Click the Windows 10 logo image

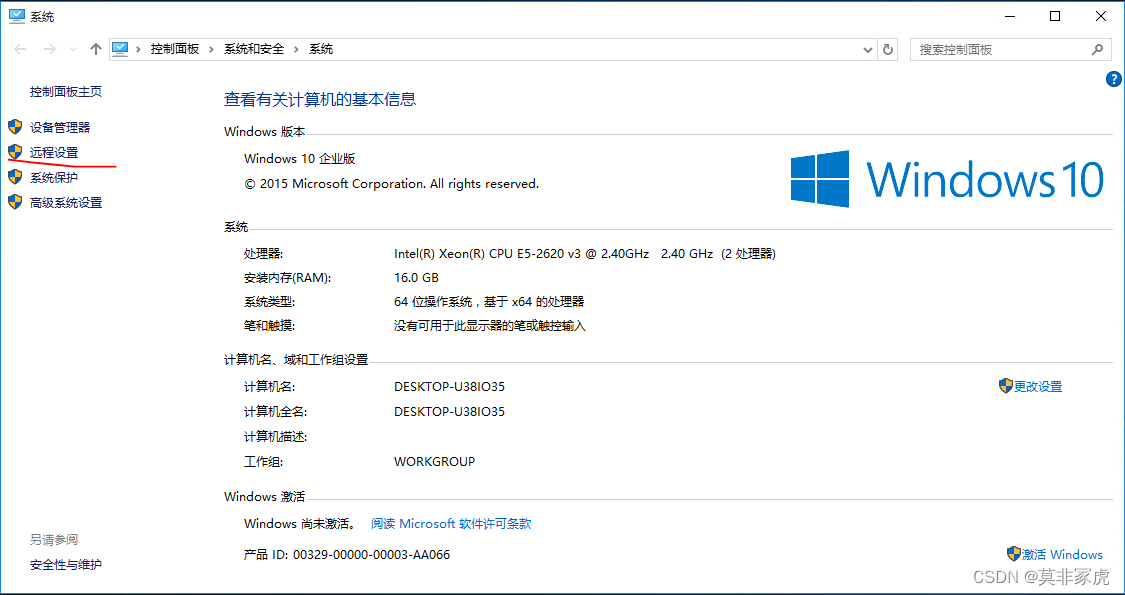coord(946,179)
